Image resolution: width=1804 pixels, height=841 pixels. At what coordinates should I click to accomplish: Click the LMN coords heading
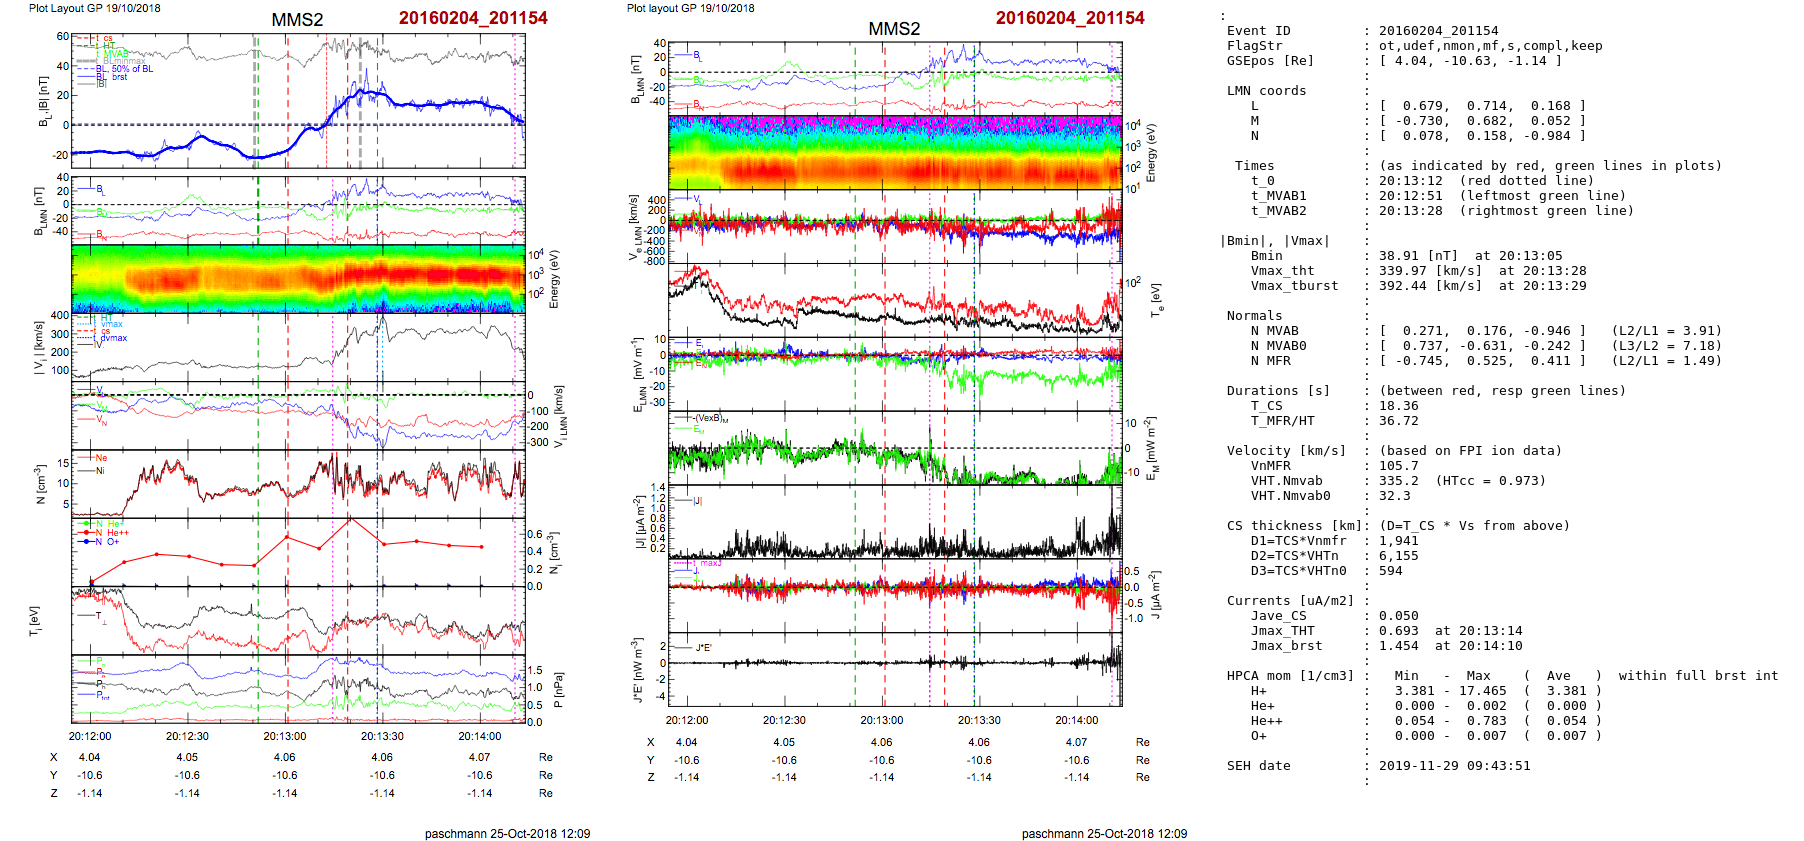1266,91
